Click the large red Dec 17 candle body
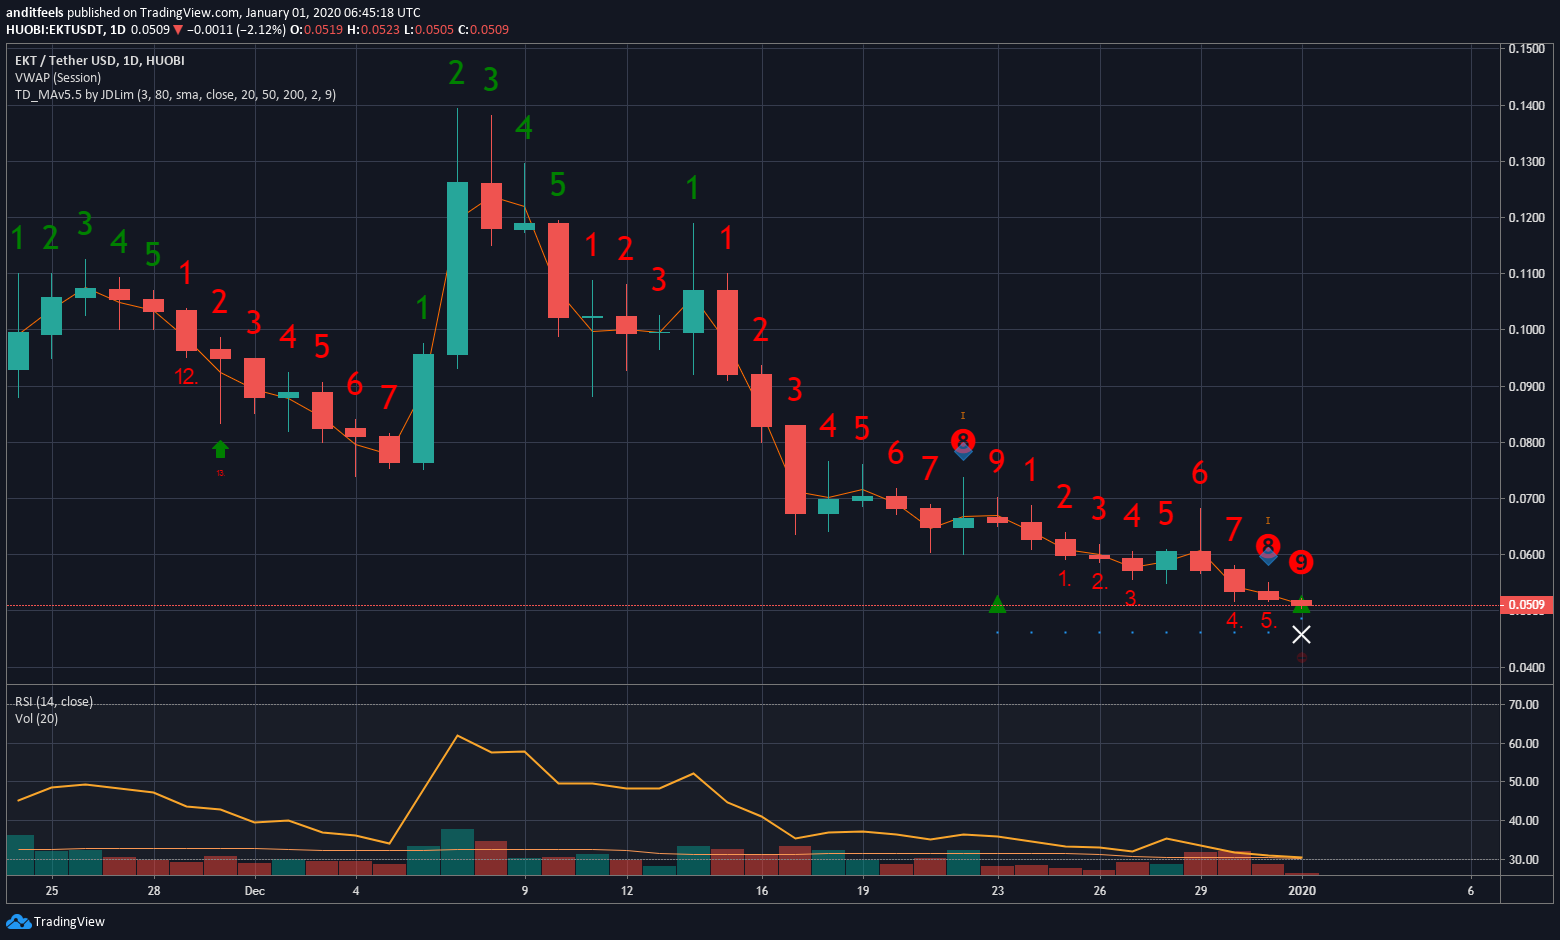The height and width of the screenshot is (940, 1560). coord(795,469)
